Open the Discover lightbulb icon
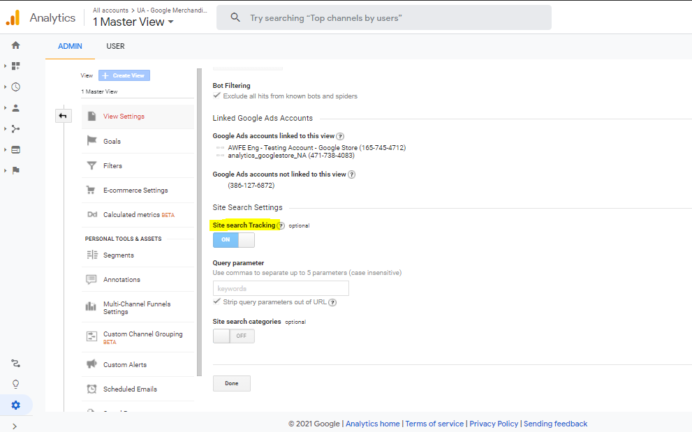The image size is (692, 432). (x=16, y=384)
